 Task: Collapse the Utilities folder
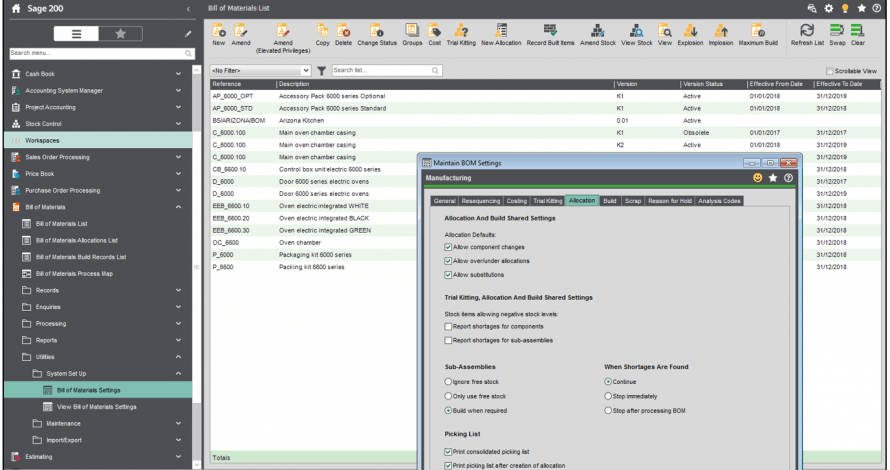[x=178, y=357]
